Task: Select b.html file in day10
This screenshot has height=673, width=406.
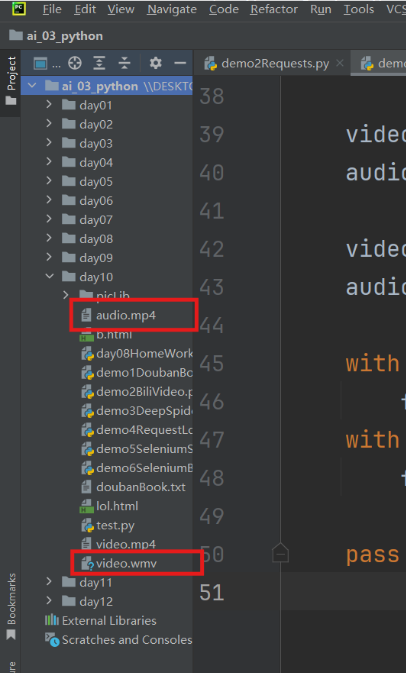Action: click(114, 334)
